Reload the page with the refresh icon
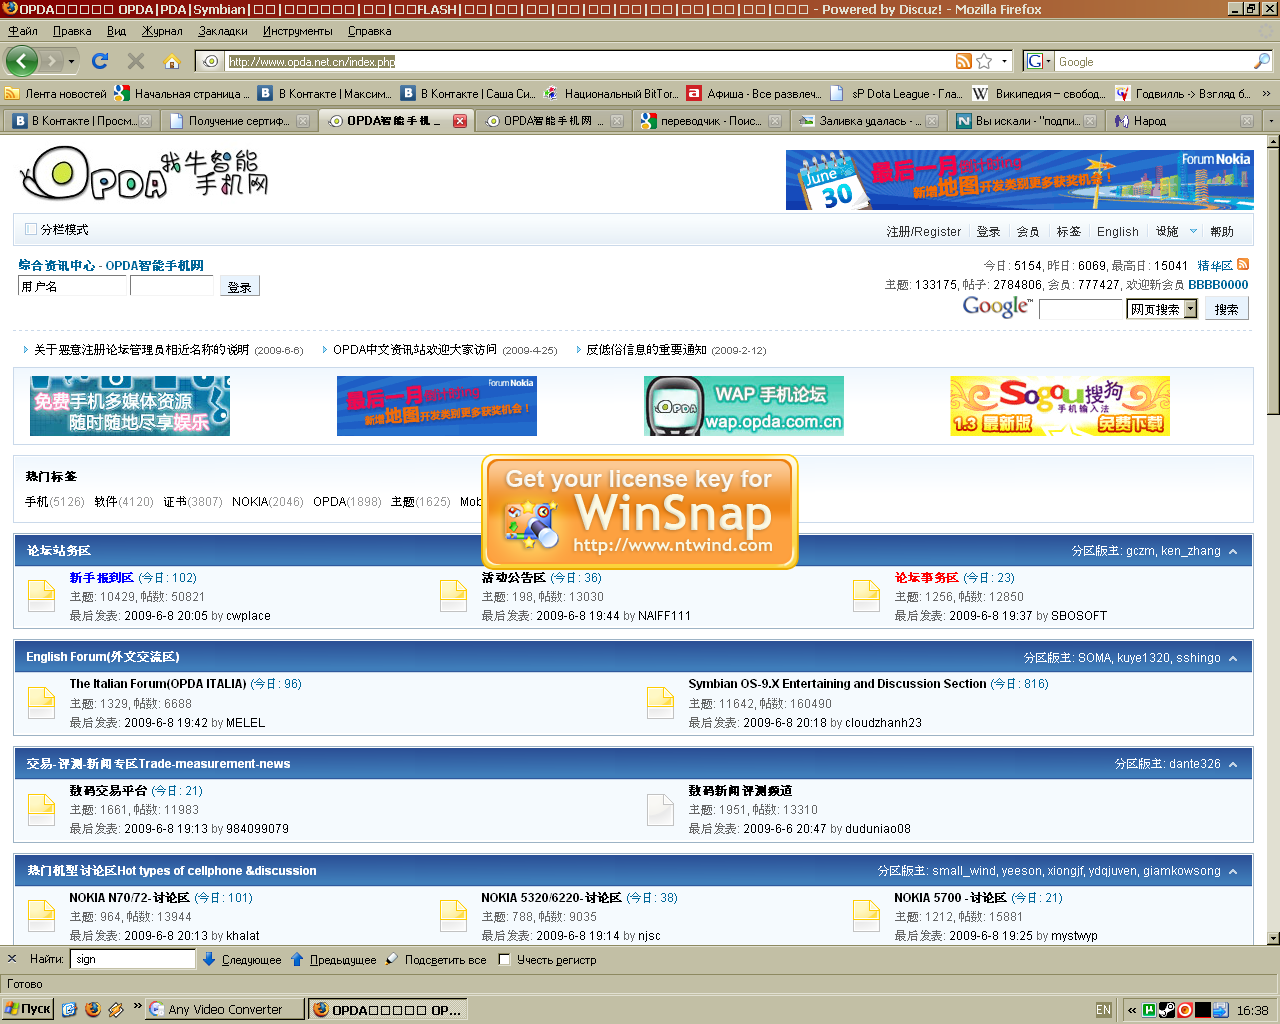Image resolution: width=1280 pixels, height=1024 pixels. click(100, 61)
